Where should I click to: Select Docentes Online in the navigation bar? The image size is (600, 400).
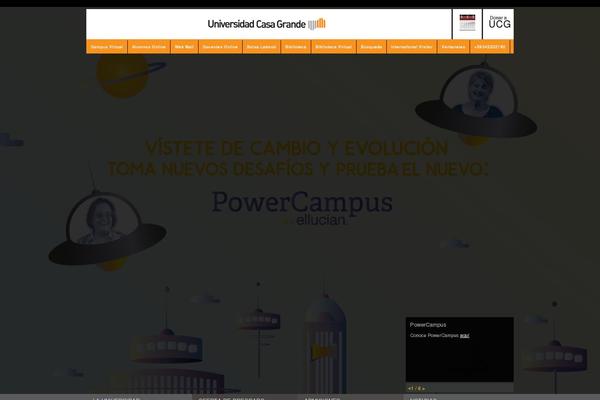(x=220, y=47)
